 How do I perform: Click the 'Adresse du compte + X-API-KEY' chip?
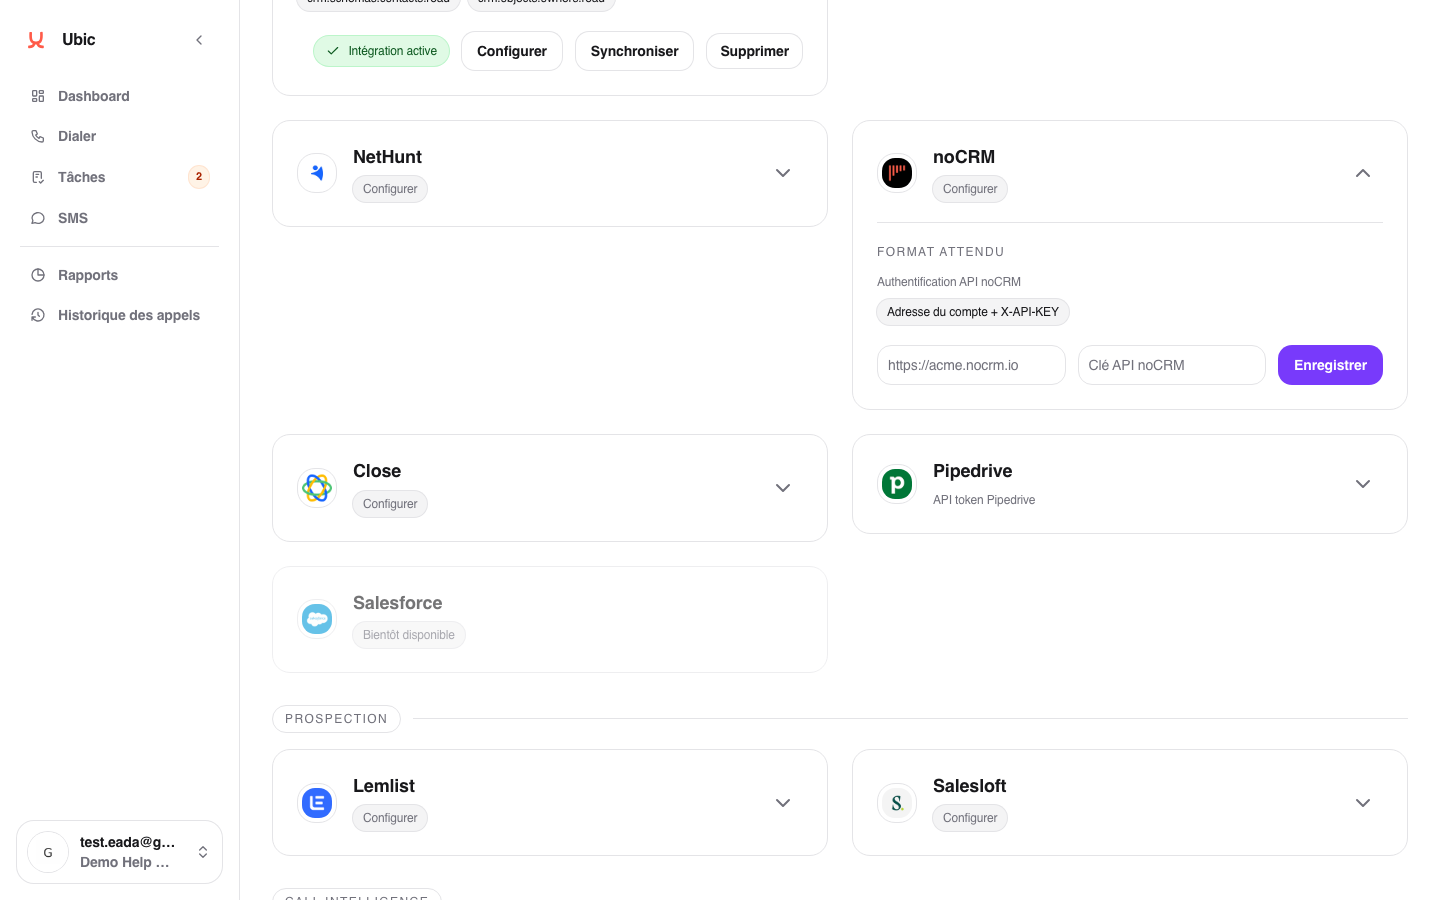973,312
